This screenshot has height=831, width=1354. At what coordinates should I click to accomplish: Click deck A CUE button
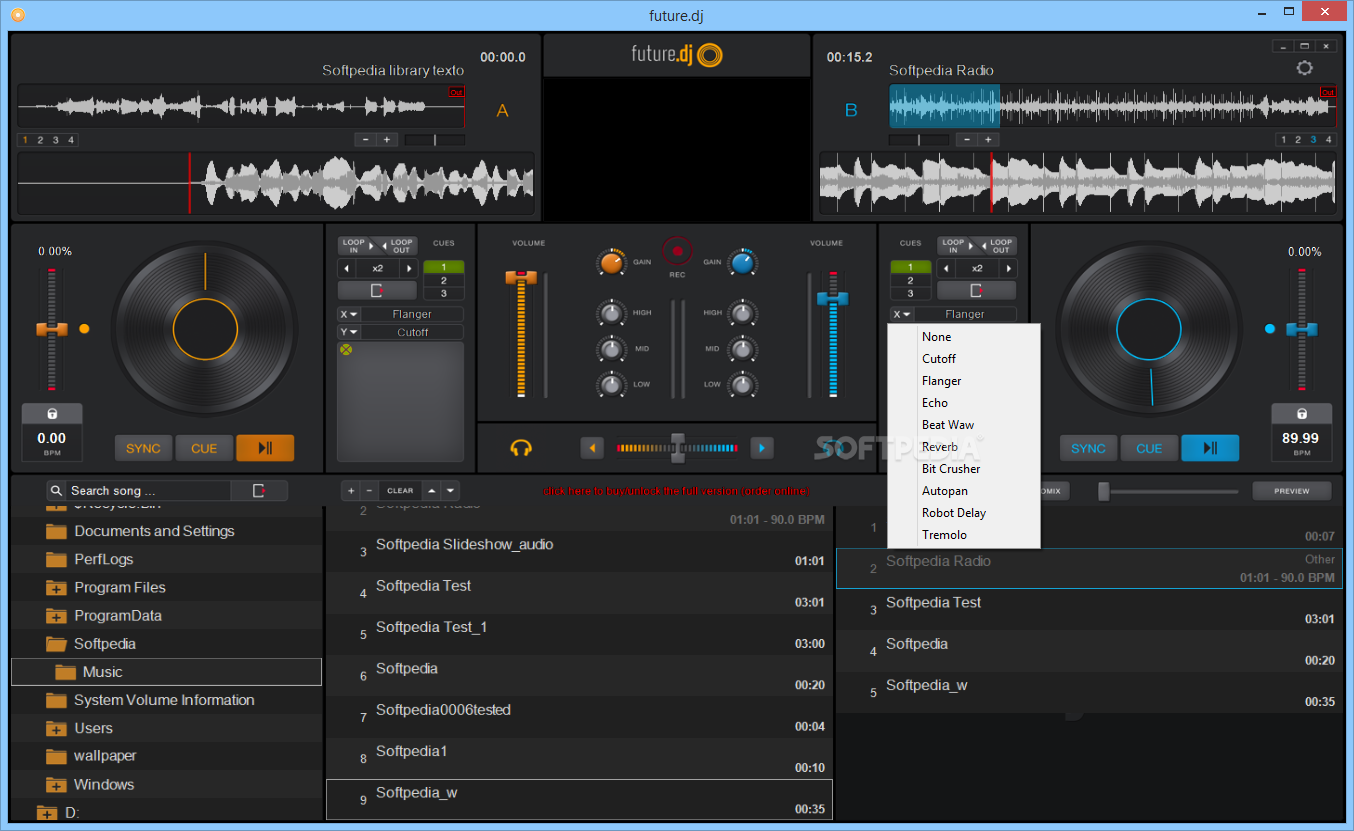click(x=204, y=448)
